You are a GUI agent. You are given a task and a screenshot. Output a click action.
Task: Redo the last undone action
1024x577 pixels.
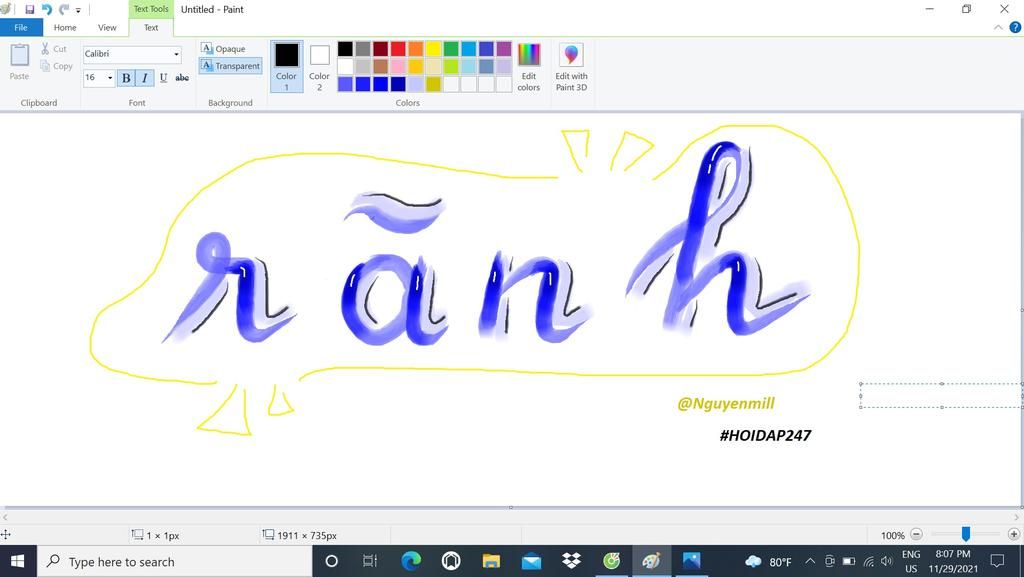pyautogui.click(x=63, y=10)
